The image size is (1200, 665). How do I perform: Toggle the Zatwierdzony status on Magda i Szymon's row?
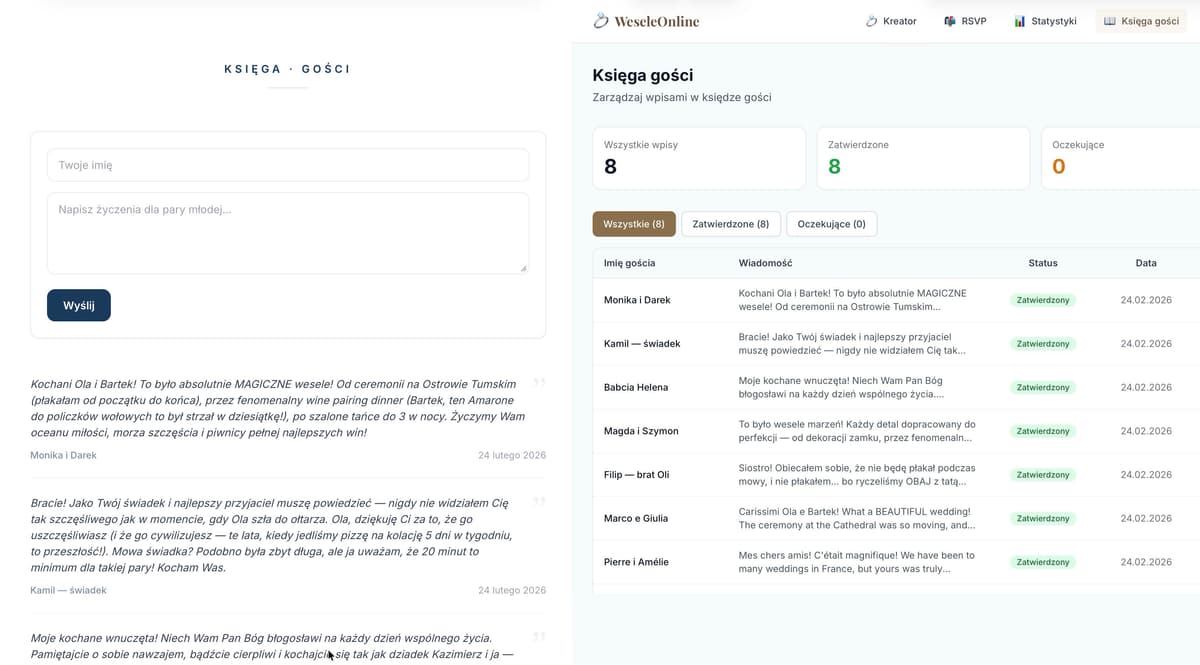tap(1043, 431)
